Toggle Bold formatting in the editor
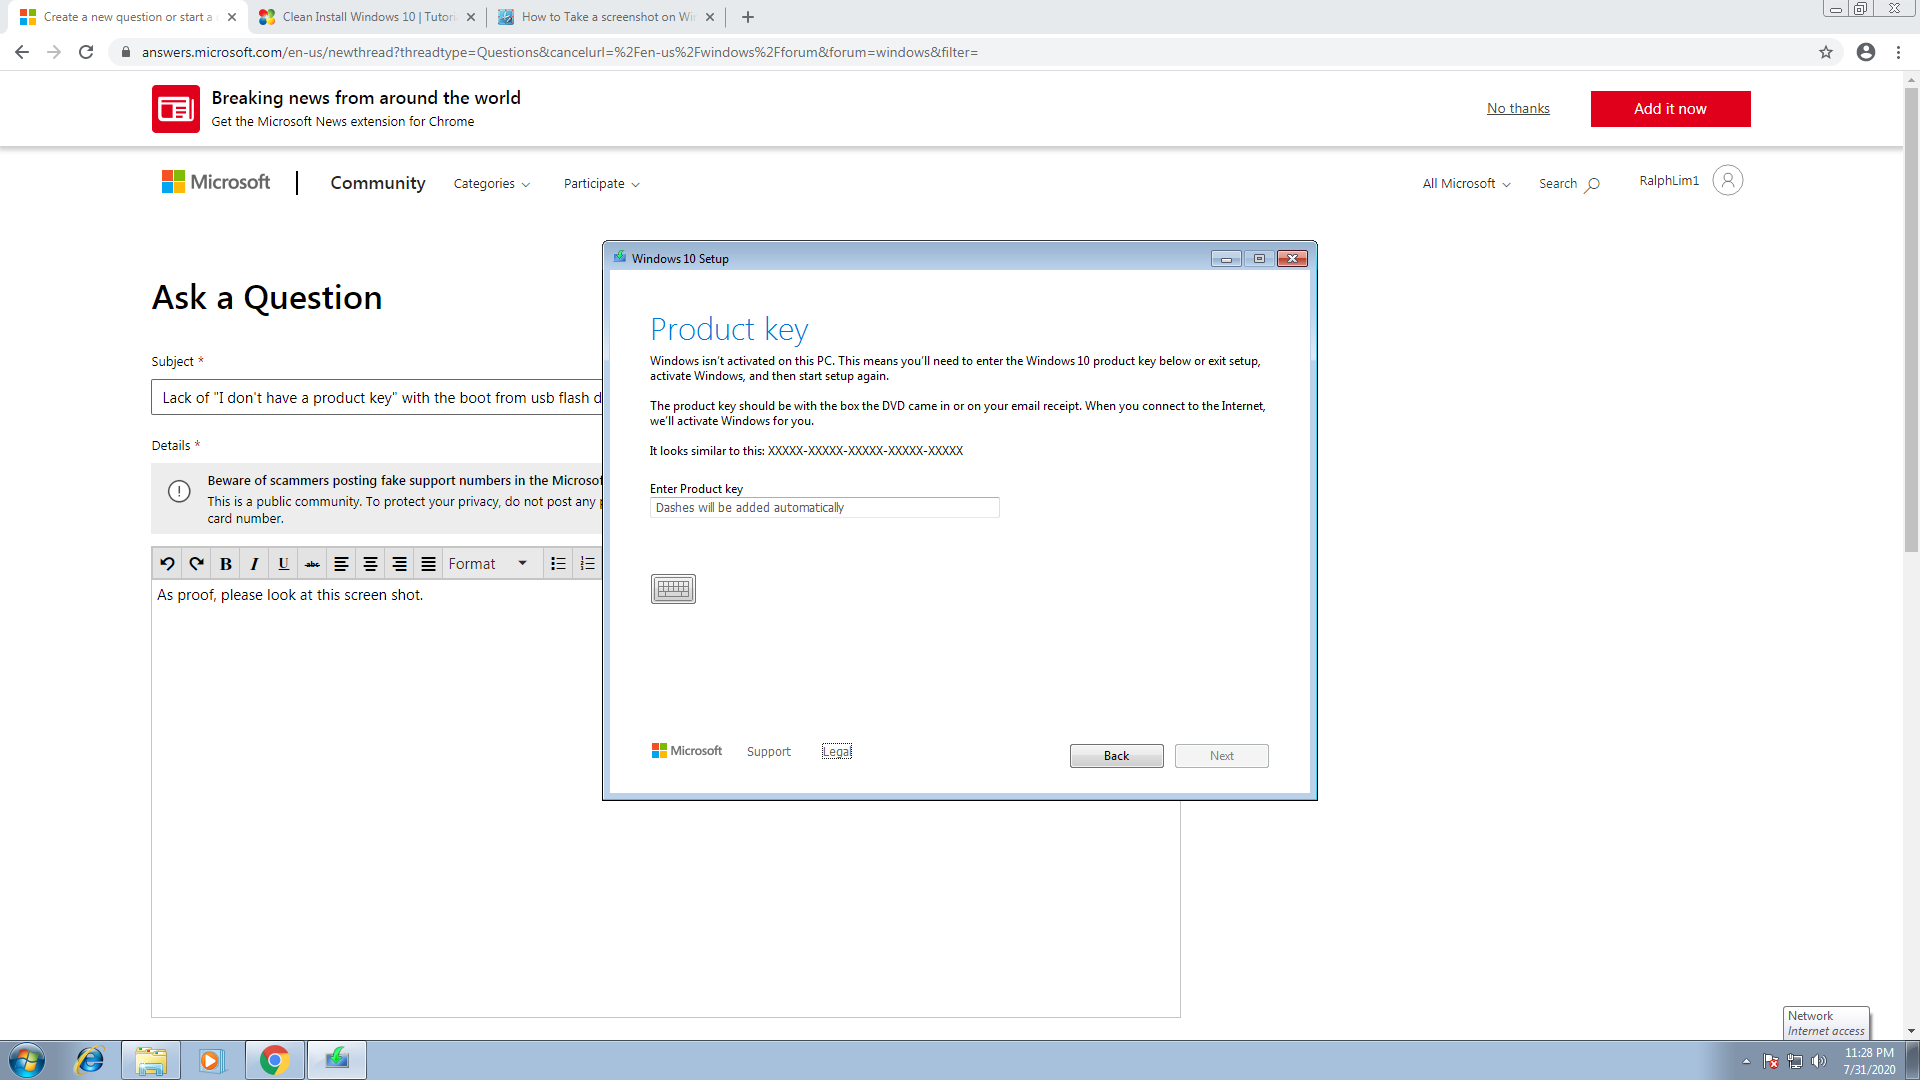Viewport: 1920px width, 1080px height. 226,564
